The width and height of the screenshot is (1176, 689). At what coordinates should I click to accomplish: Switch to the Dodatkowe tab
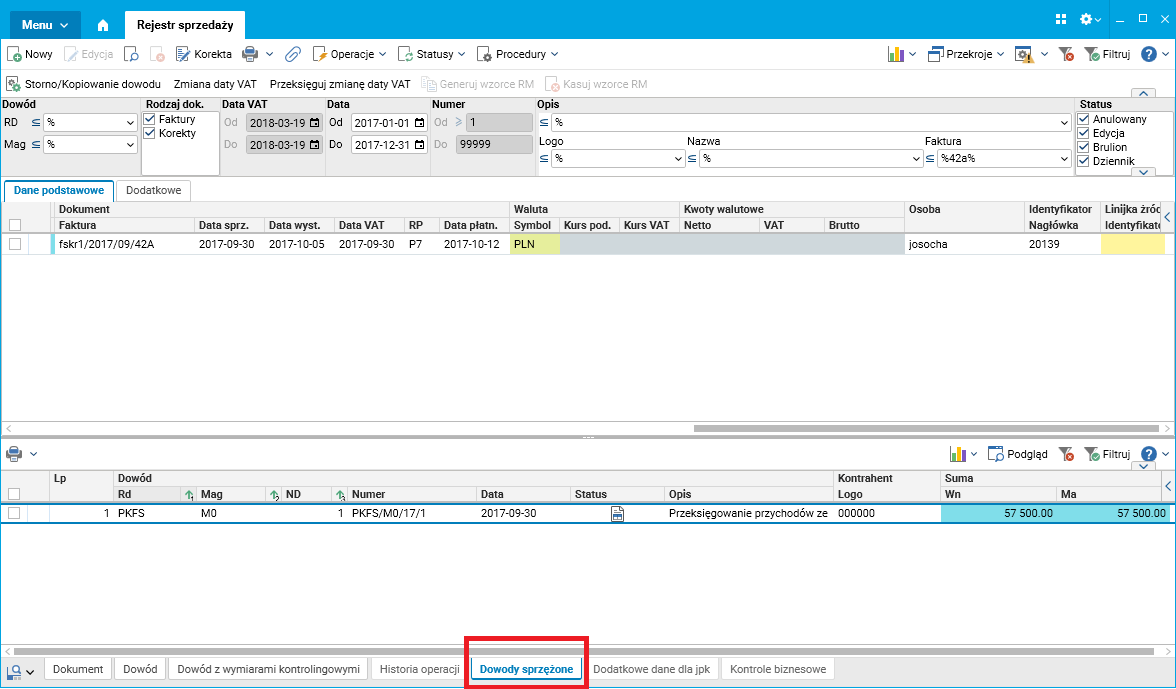tap(154, 190)
